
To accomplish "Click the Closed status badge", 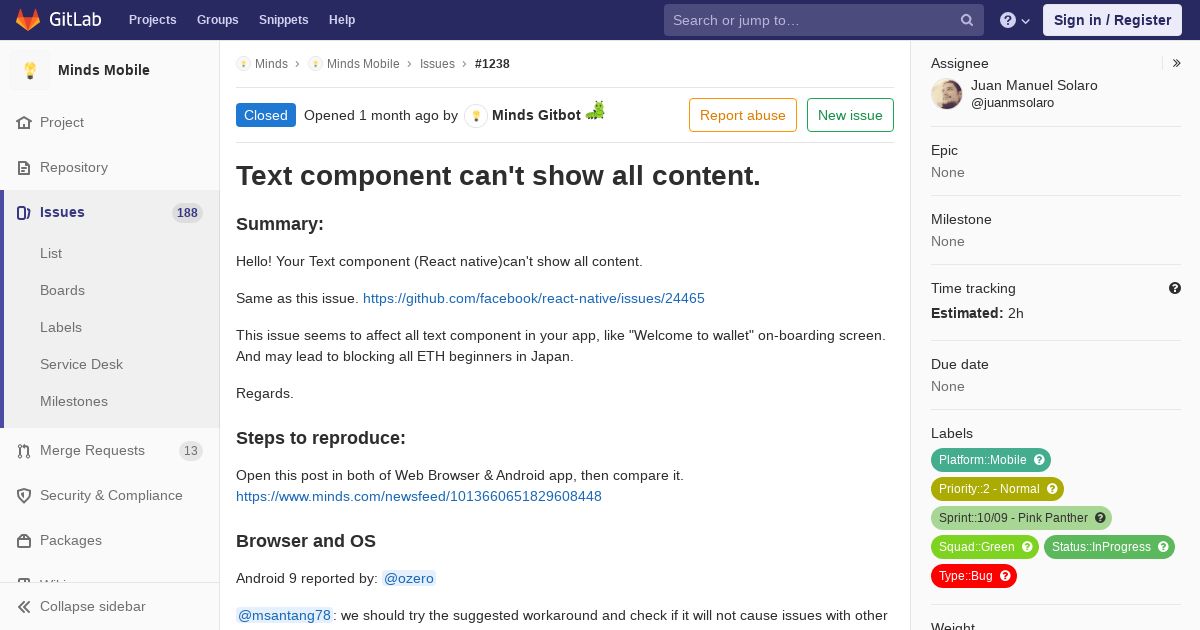I will coord(266,115).
